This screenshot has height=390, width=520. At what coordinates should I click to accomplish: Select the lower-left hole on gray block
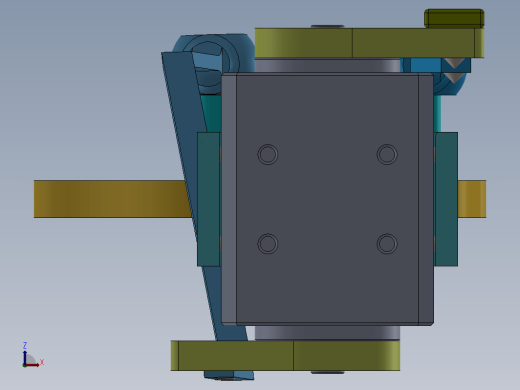tap(268, 244)
